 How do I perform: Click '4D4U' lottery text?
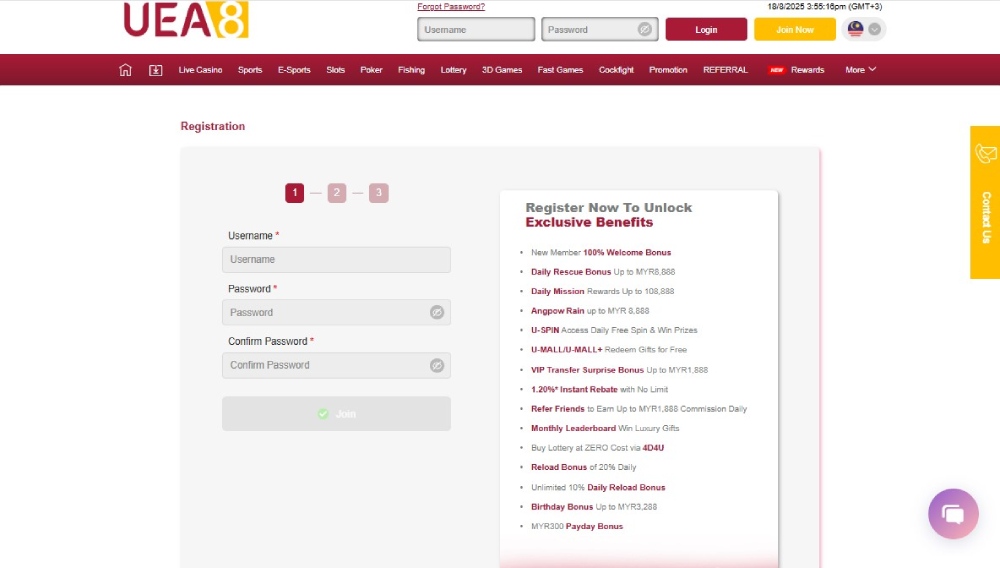(653, 448)
